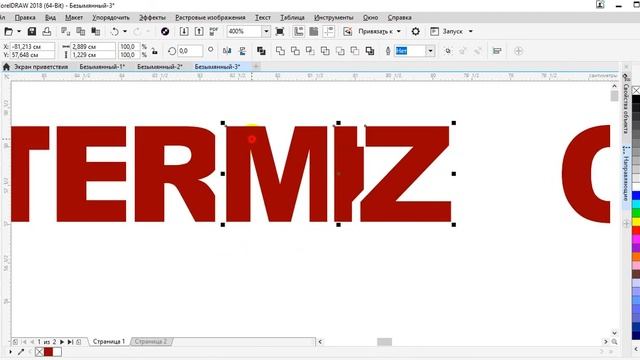Select the Страница 1 page tab

click(x=109, y=342)
